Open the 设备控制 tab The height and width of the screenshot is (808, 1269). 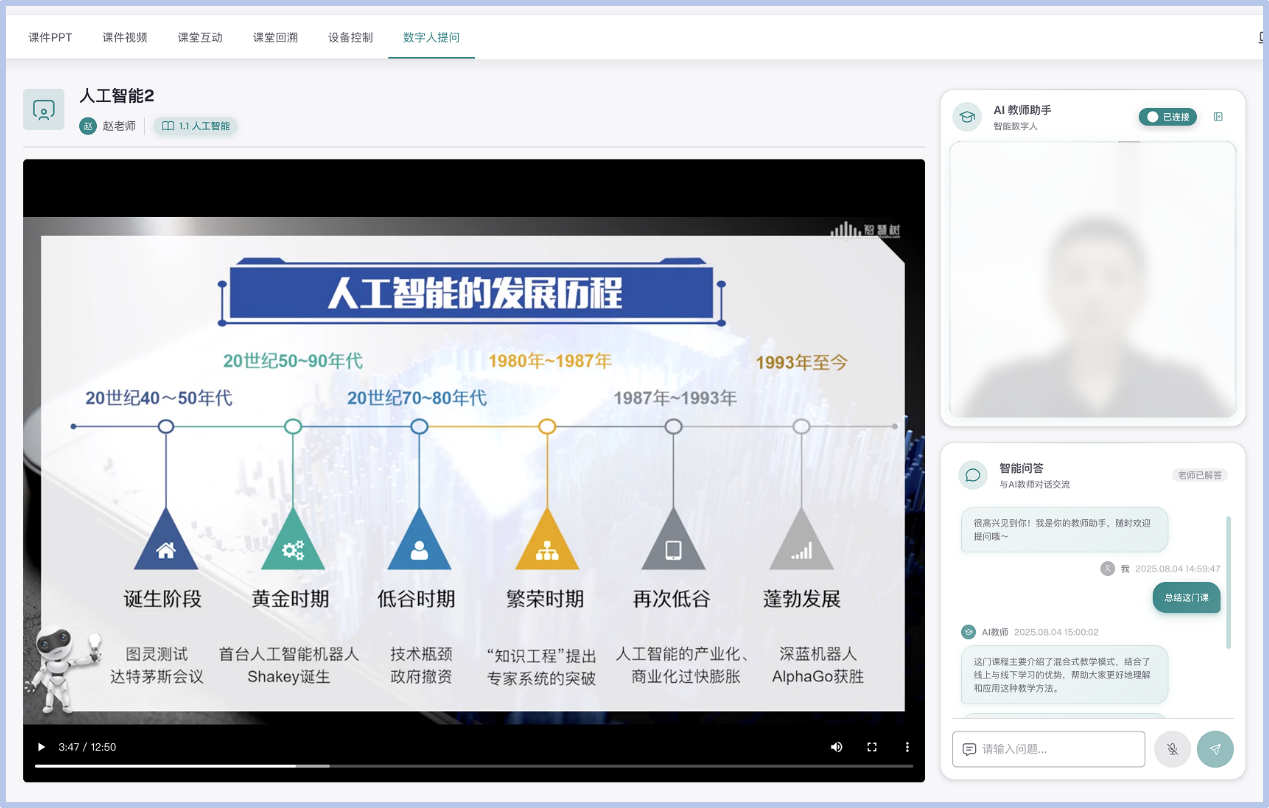[x=350, y=38]
